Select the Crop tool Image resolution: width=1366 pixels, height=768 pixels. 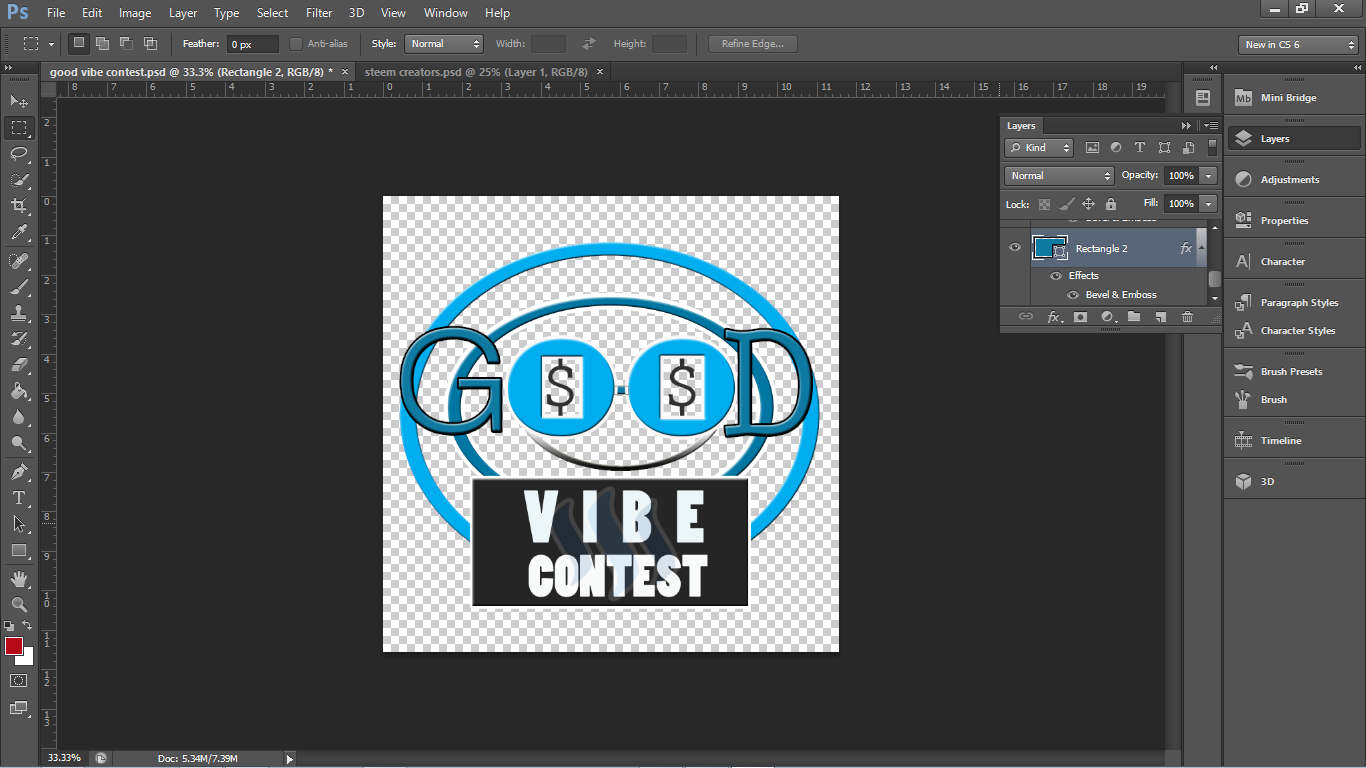click(x=19, y=206)
